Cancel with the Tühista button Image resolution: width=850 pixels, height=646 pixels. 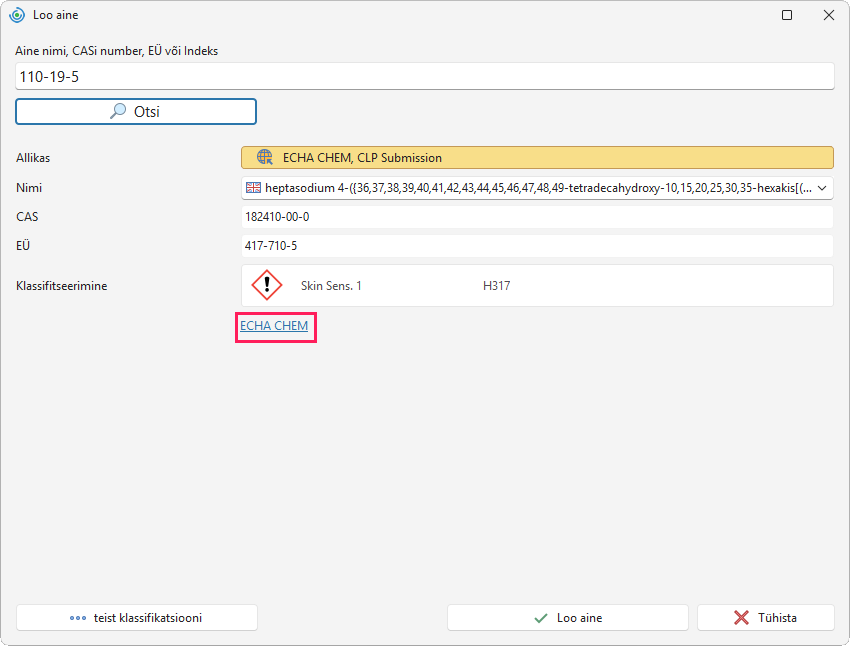[765, 618]
